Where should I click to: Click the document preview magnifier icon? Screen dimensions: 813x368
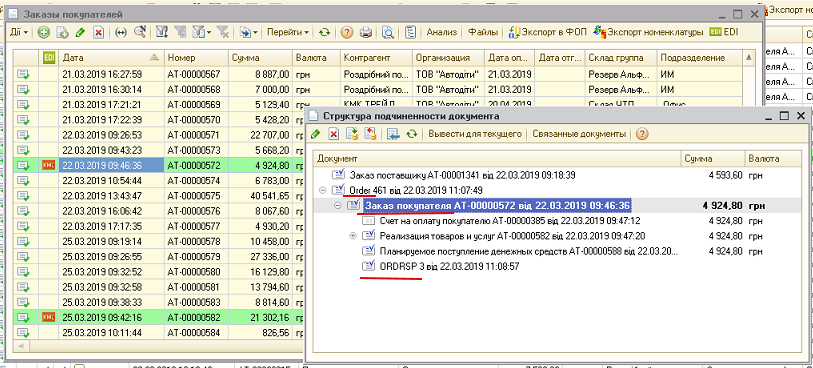387,32
